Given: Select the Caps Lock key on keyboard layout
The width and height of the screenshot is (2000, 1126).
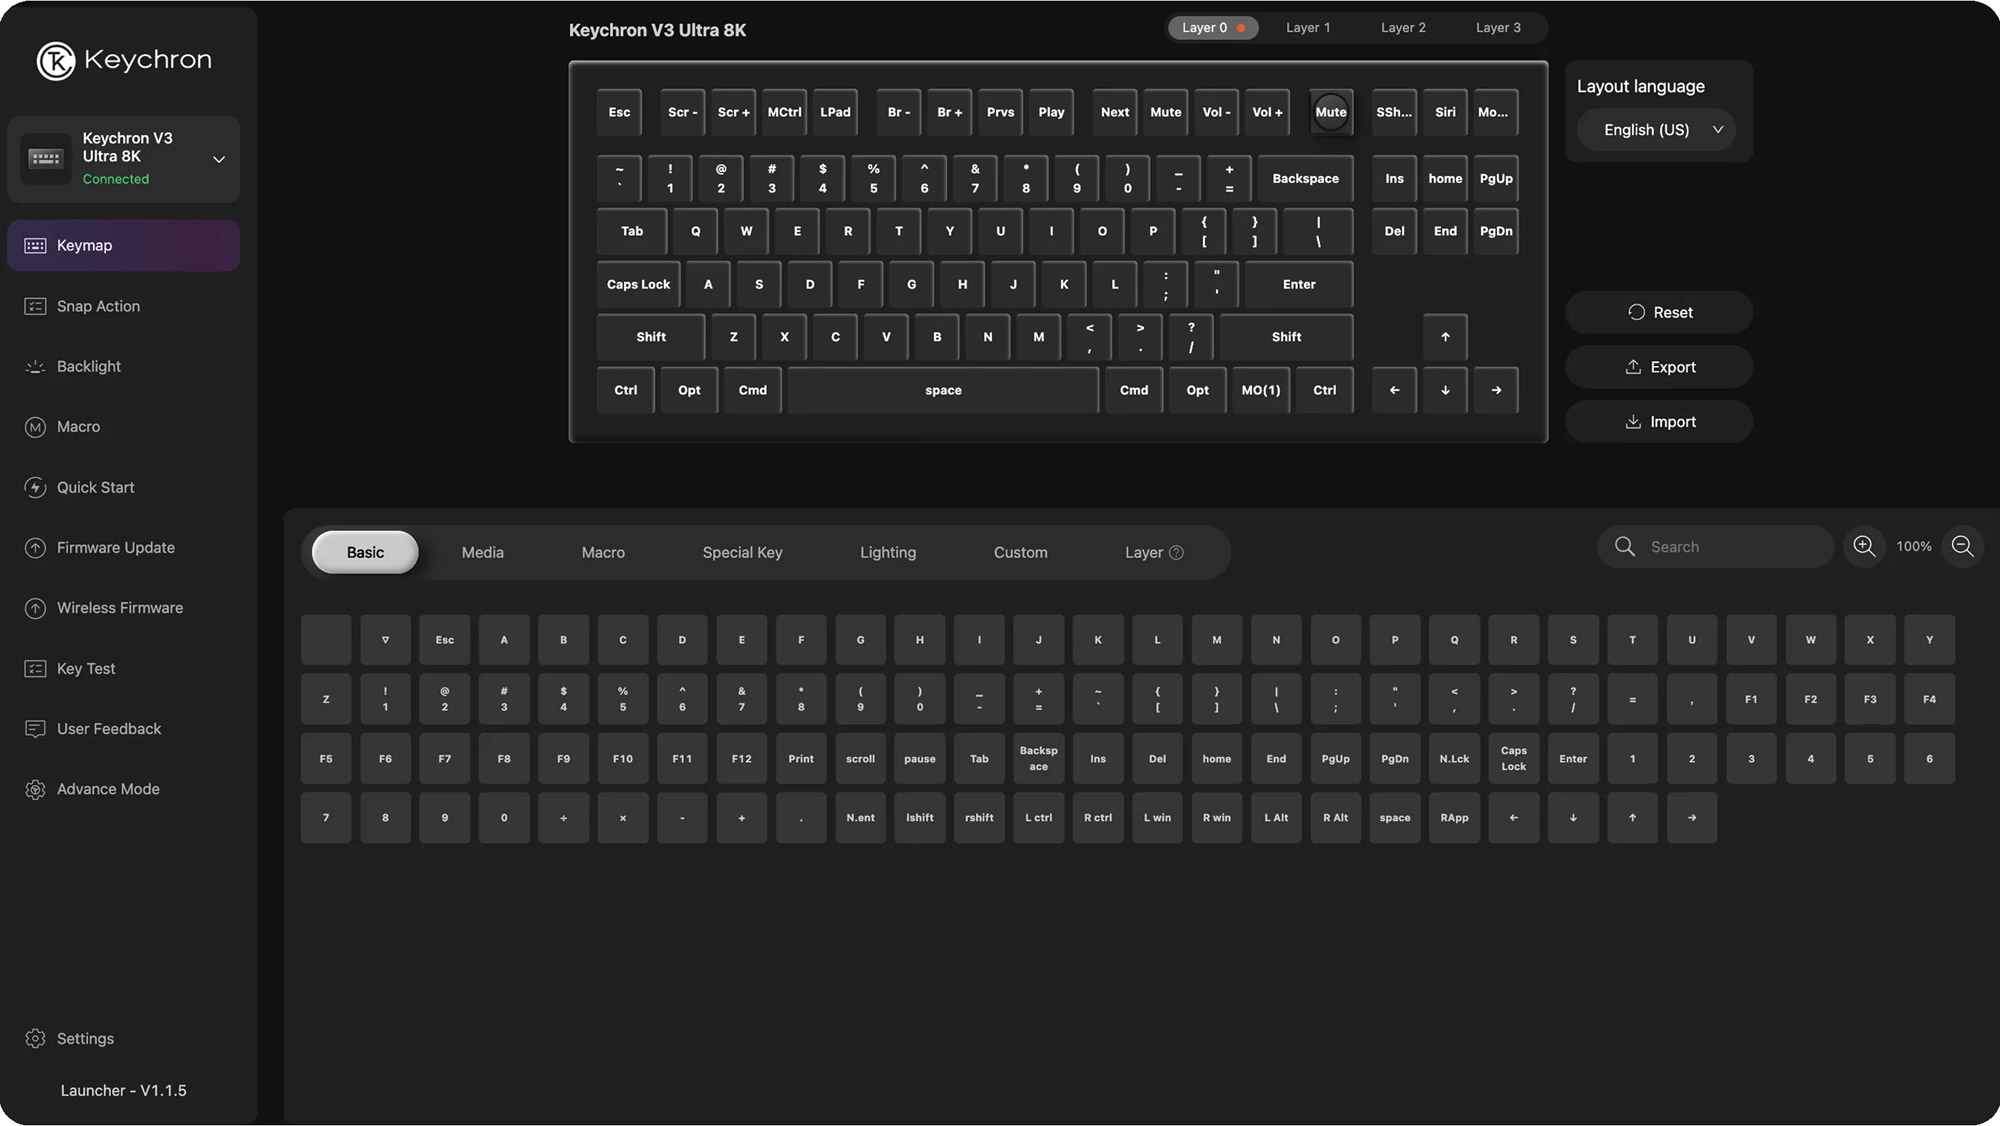Looking at the screenshot, I should click(x=638, y=285).
